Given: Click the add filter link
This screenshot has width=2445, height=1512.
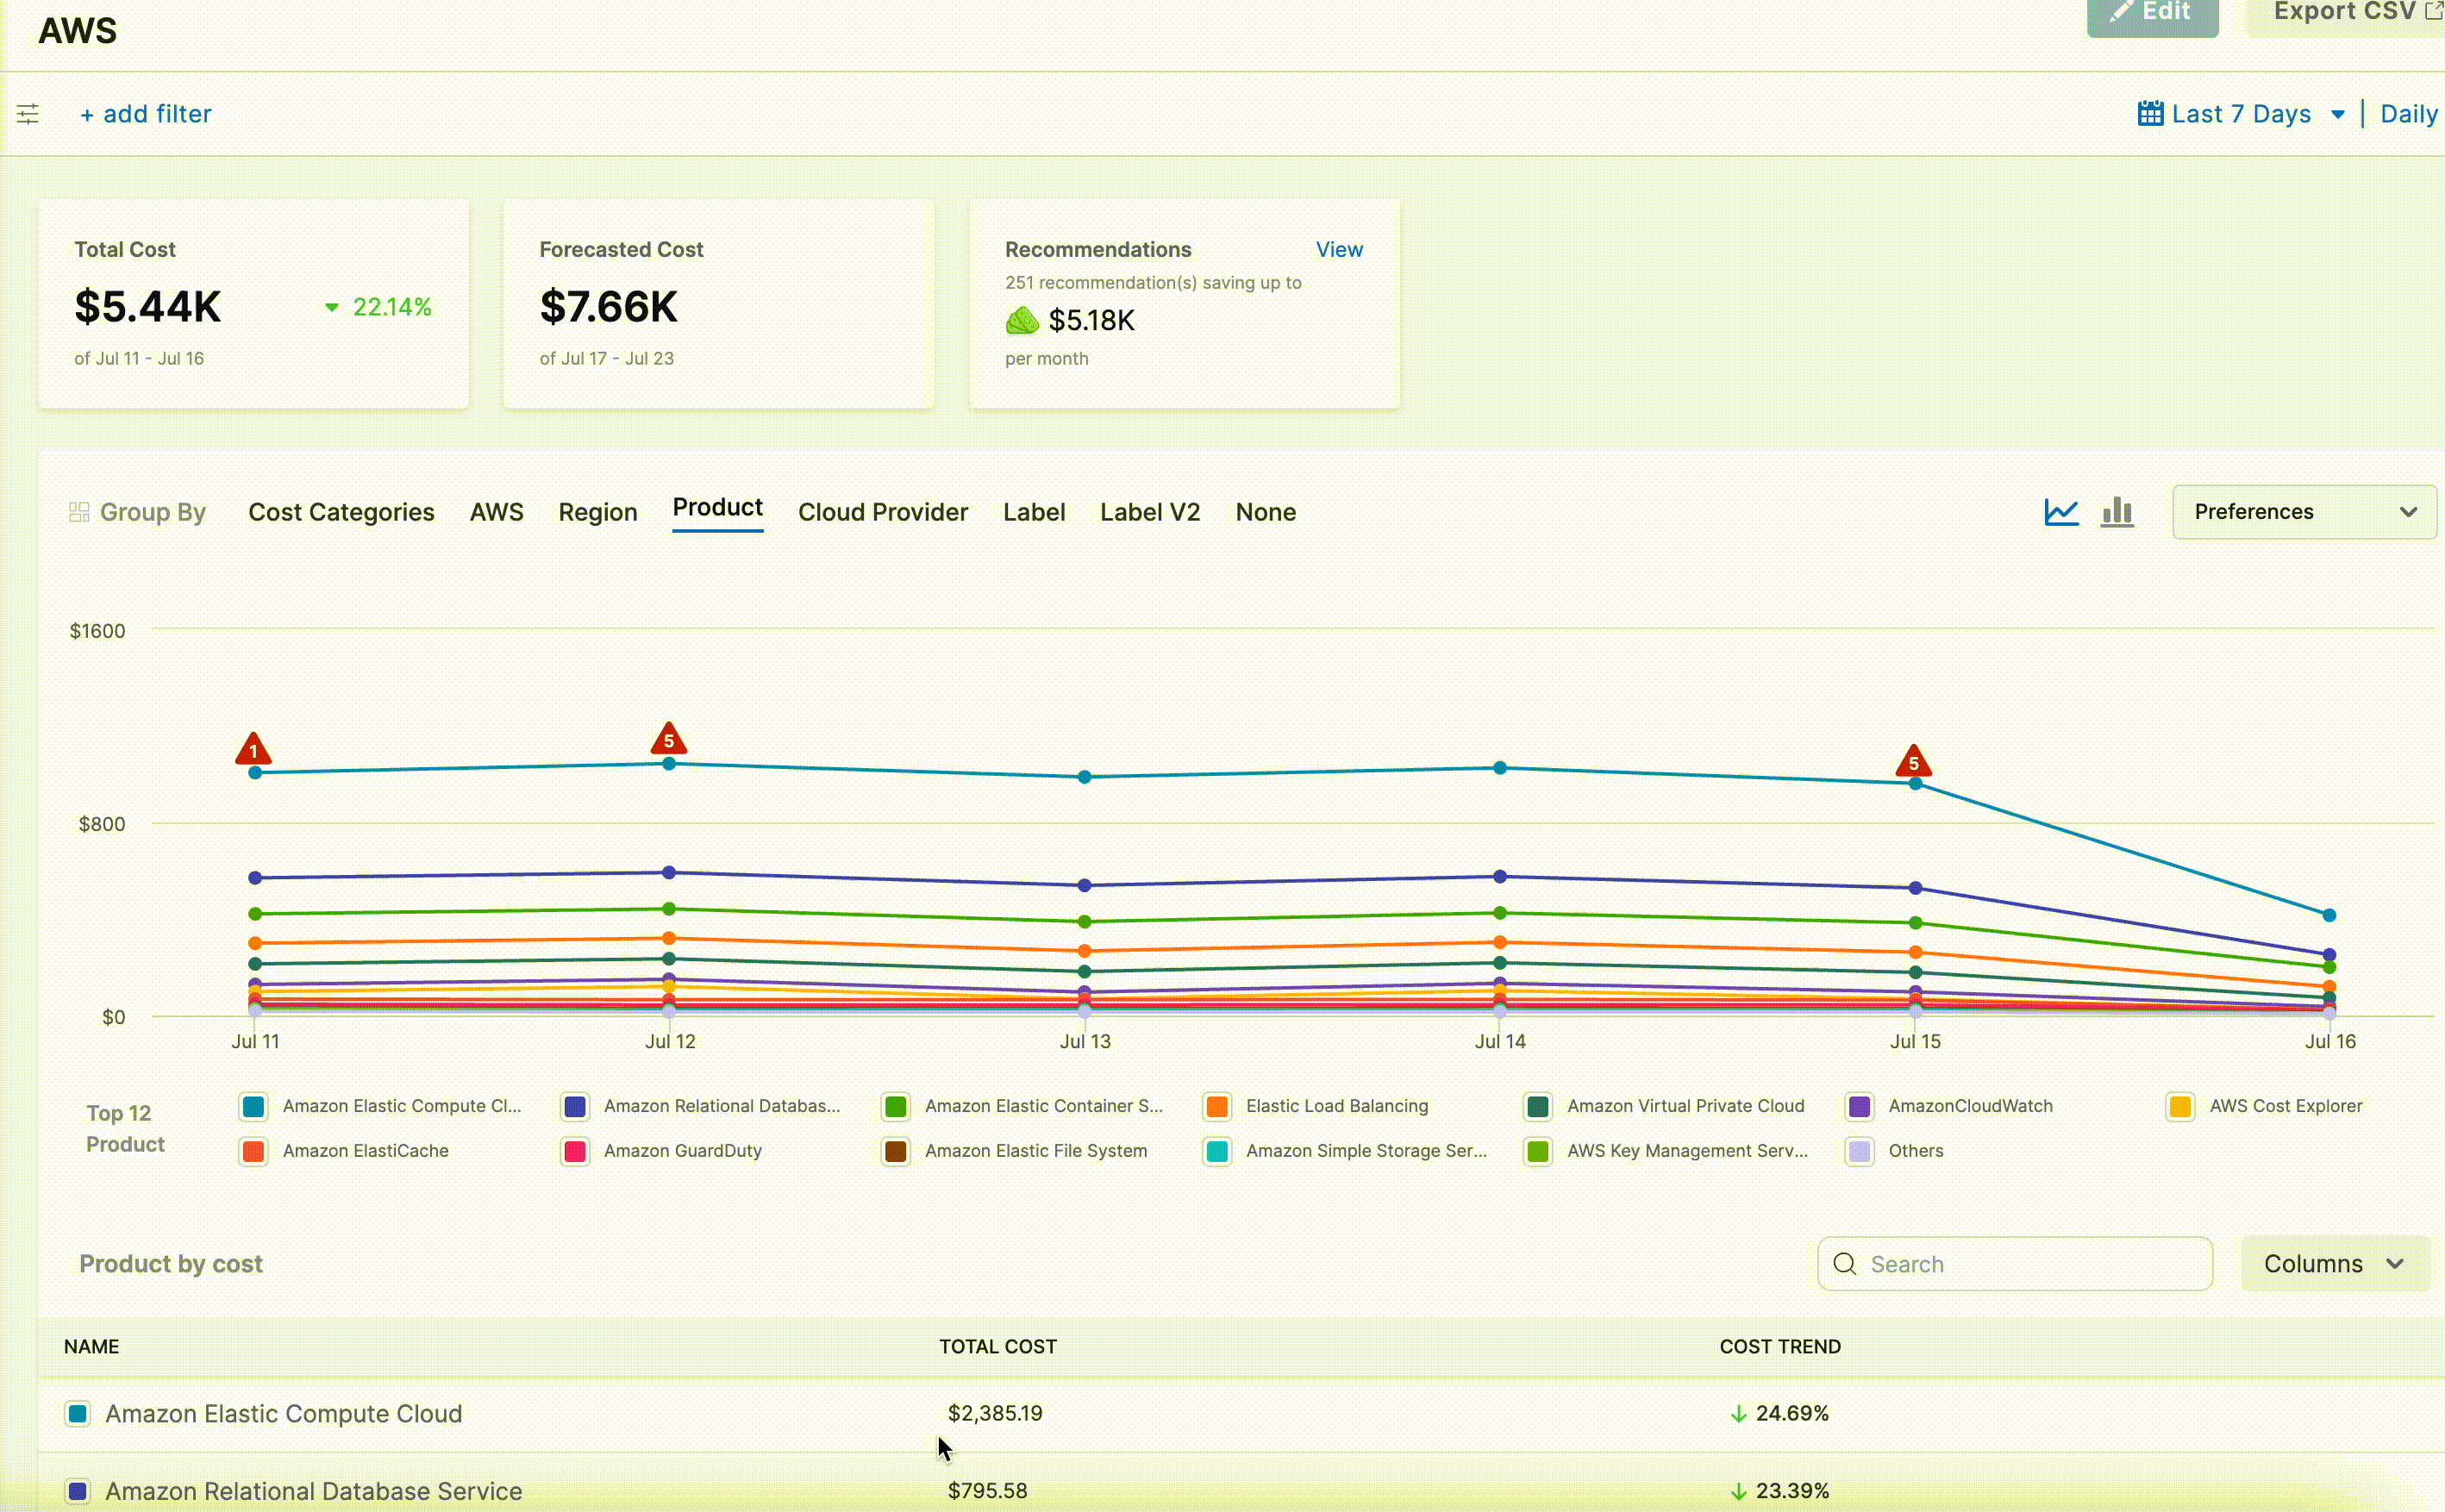Looking at the screenshot, I should coord(146,114).
